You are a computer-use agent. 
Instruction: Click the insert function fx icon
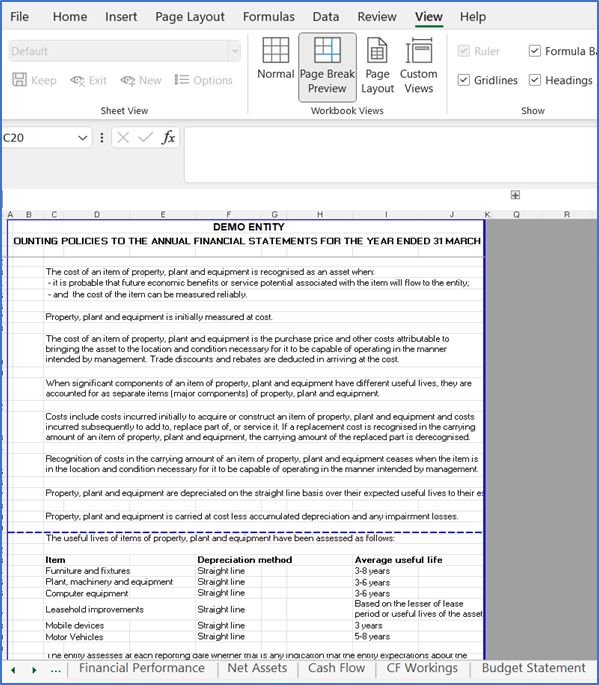(168, 138)
